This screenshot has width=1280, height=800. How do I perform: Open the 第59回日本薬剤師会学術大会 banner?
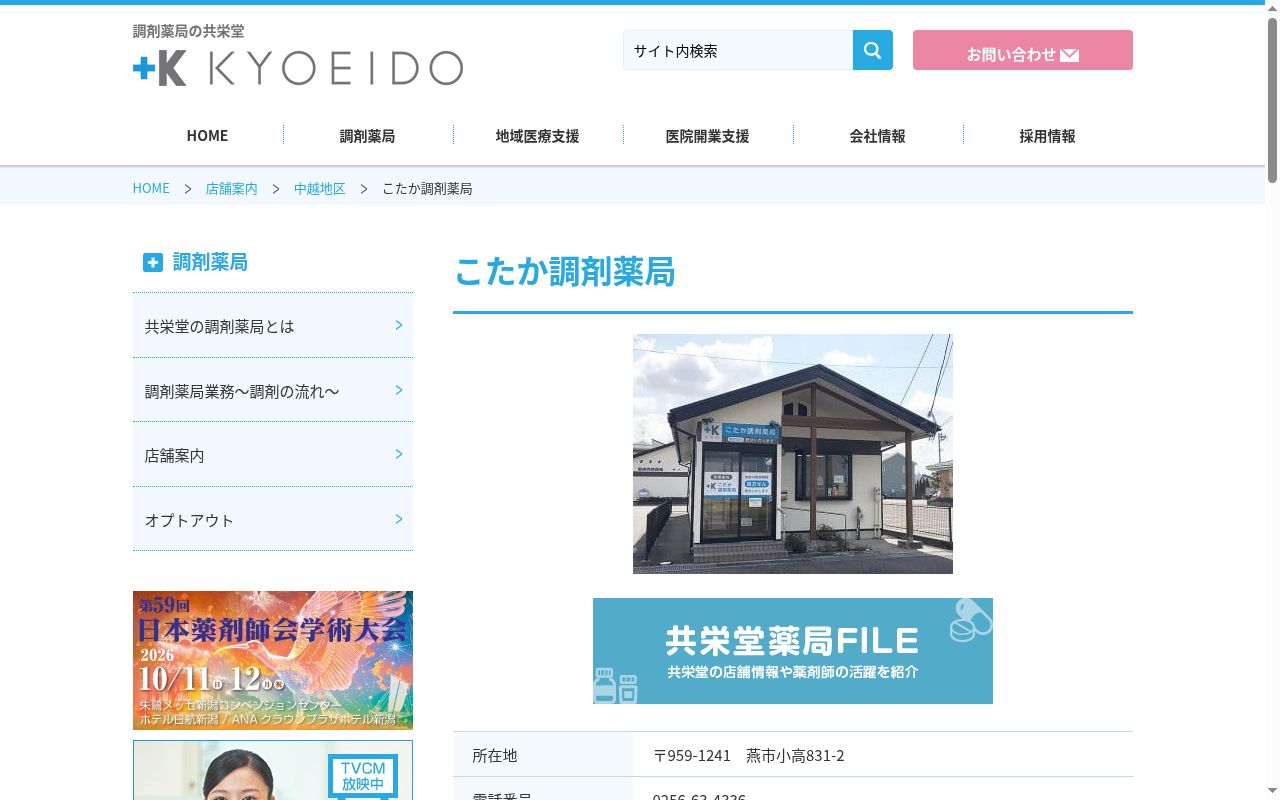tap(273, 660)
